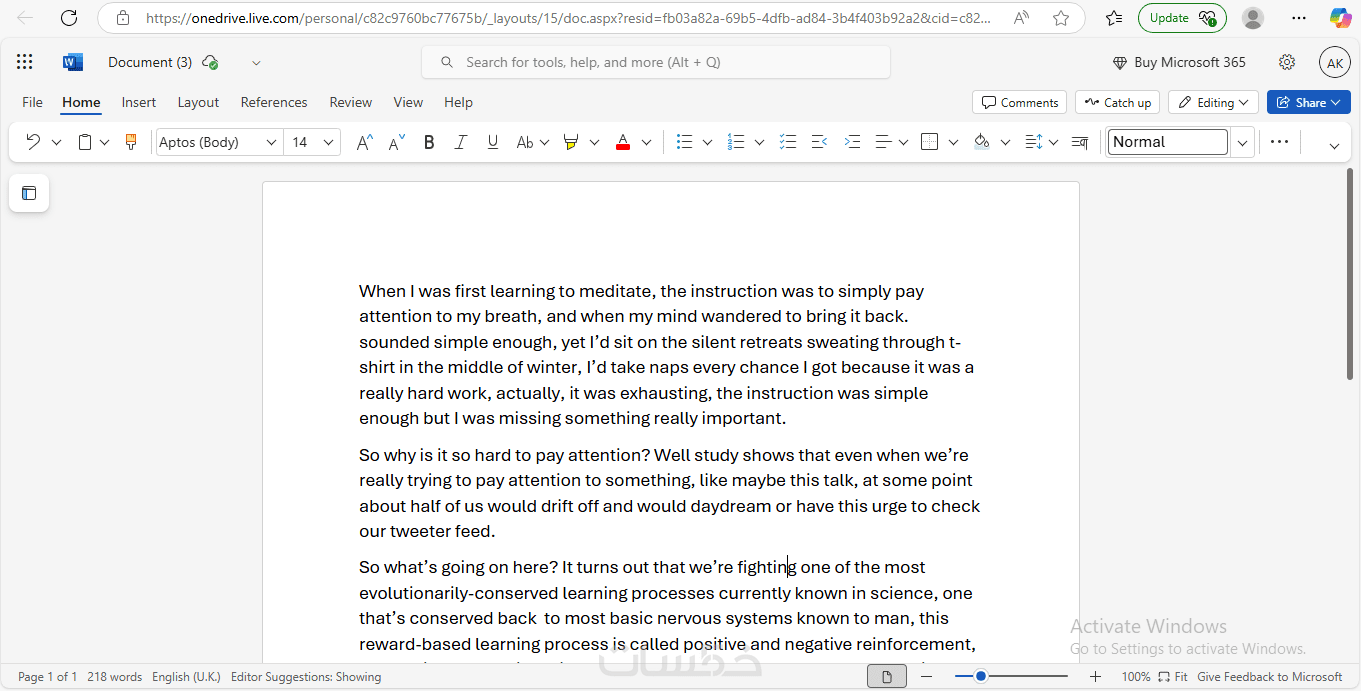
Task: Click the zoom in plus button
Action: (1095, 677)
